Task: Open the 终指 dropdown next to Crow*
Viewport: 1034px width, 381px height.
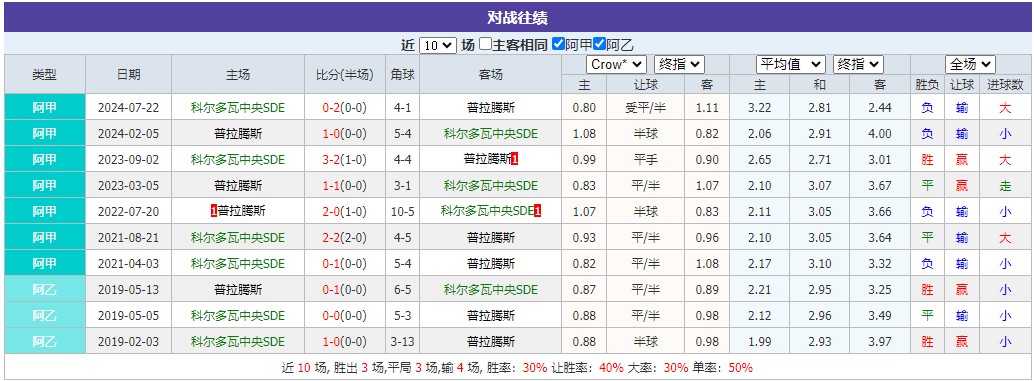Action: (x=679, y=65)
